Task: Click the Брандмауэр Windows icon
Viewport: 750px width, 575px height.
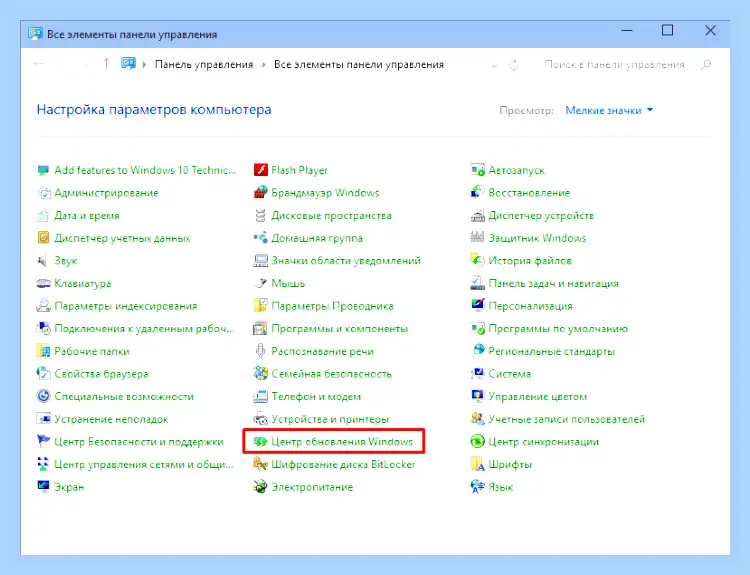Action: click(260, 192)
